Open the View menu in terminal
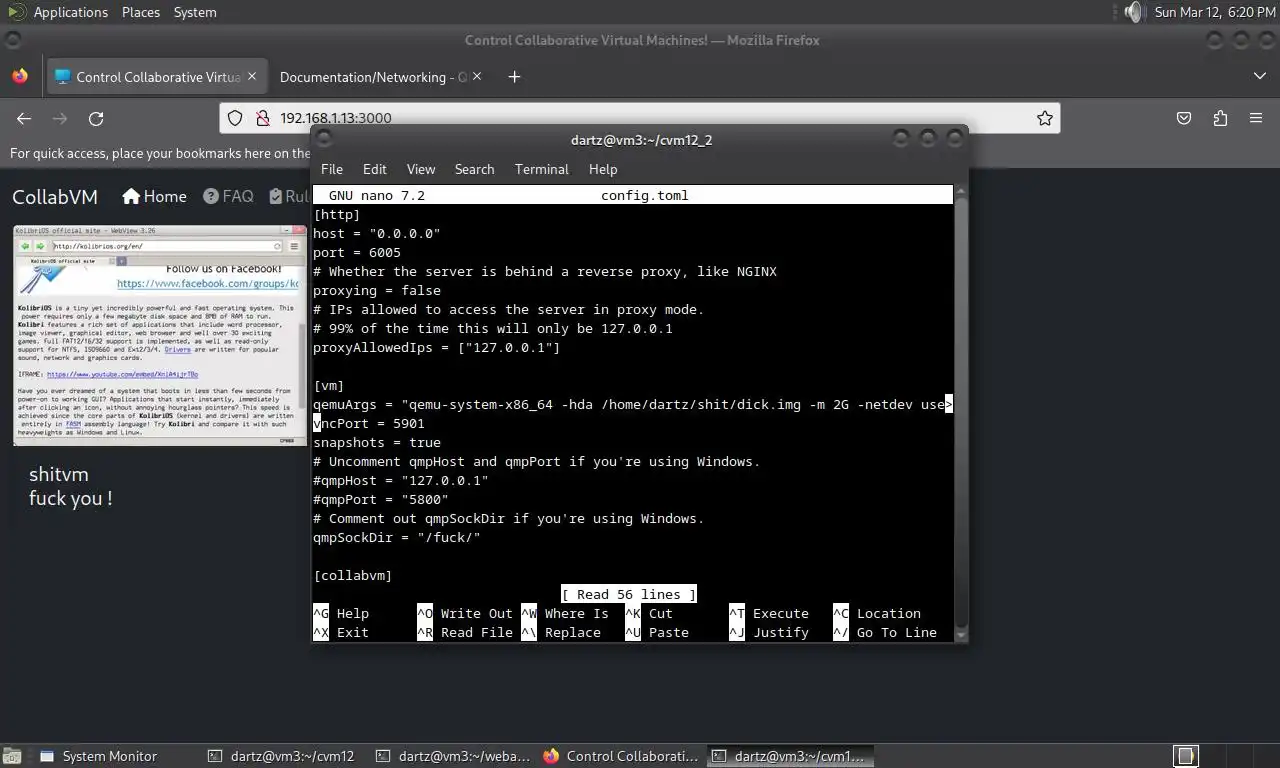This screenshot has width=1280, height=768. coord(421,169)
